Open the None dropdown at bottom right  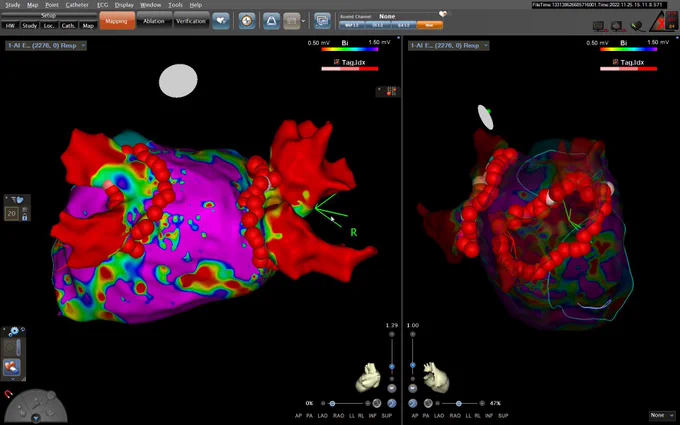click(662, 415)
